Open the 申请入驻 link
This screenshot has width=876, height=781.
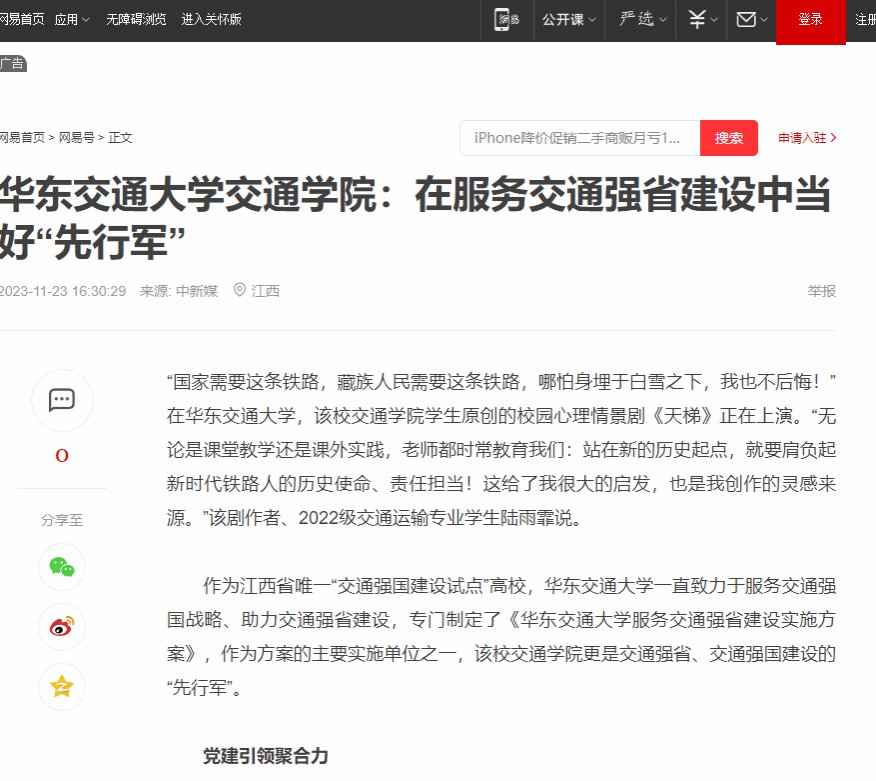point(807,138)
